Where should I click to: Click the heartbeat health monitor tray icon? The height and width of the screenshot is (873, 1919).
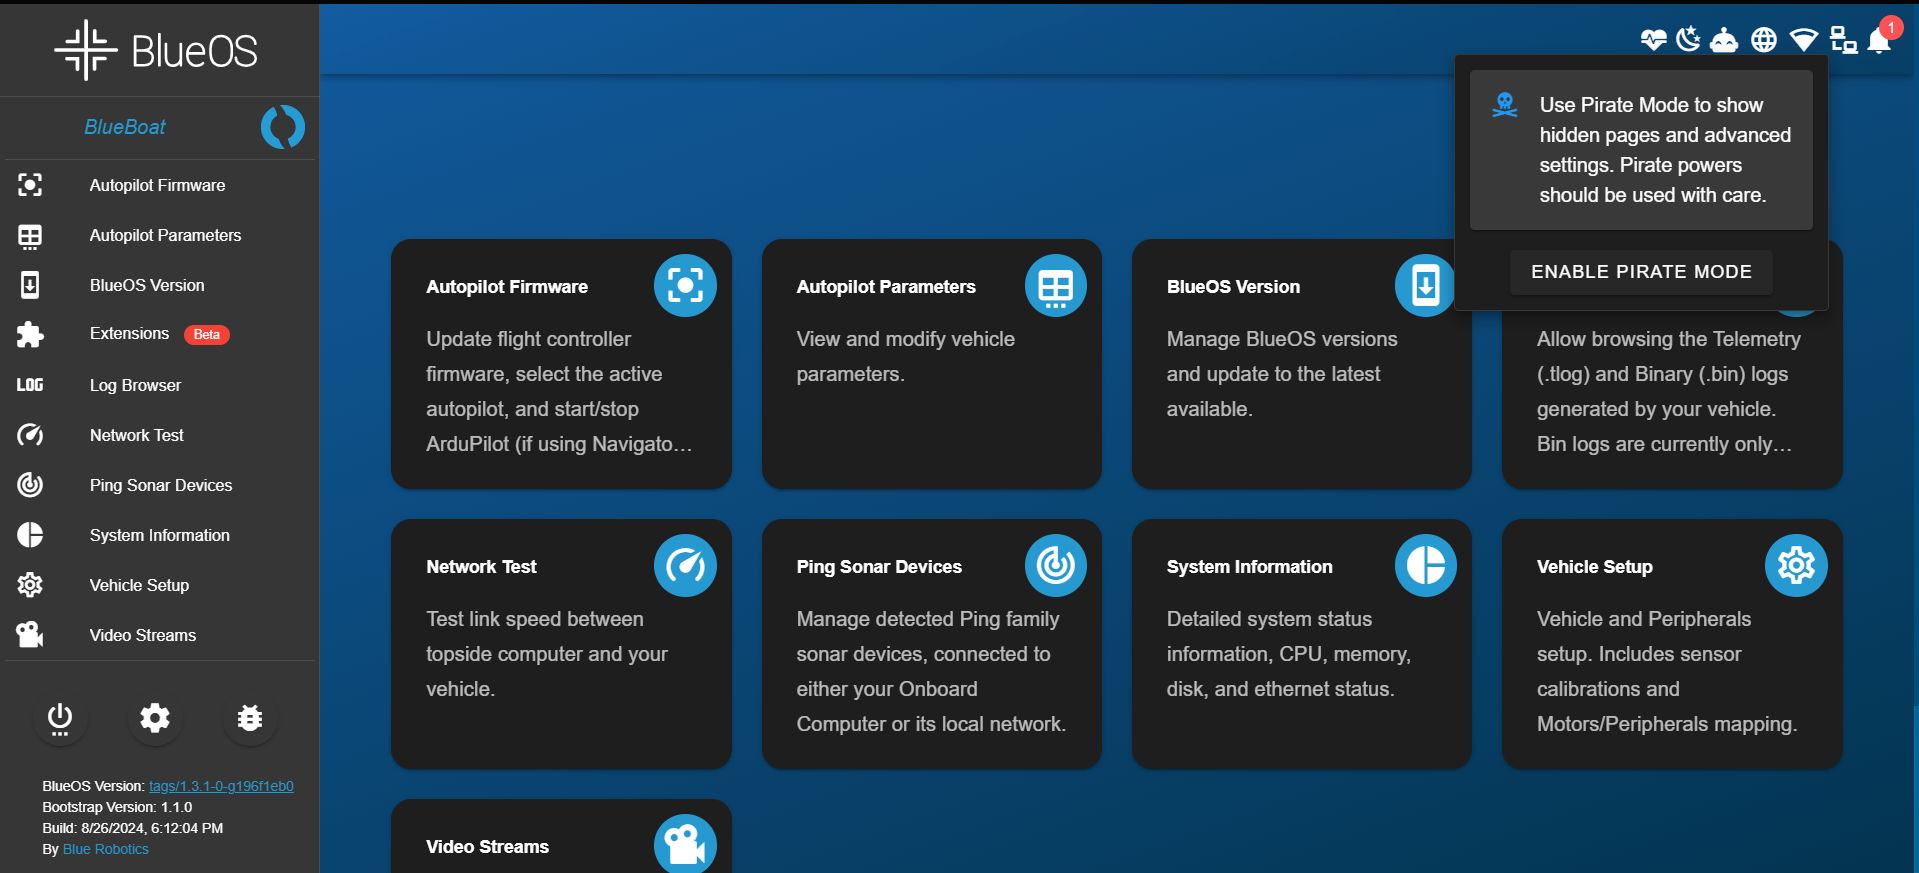[1654, 40]
